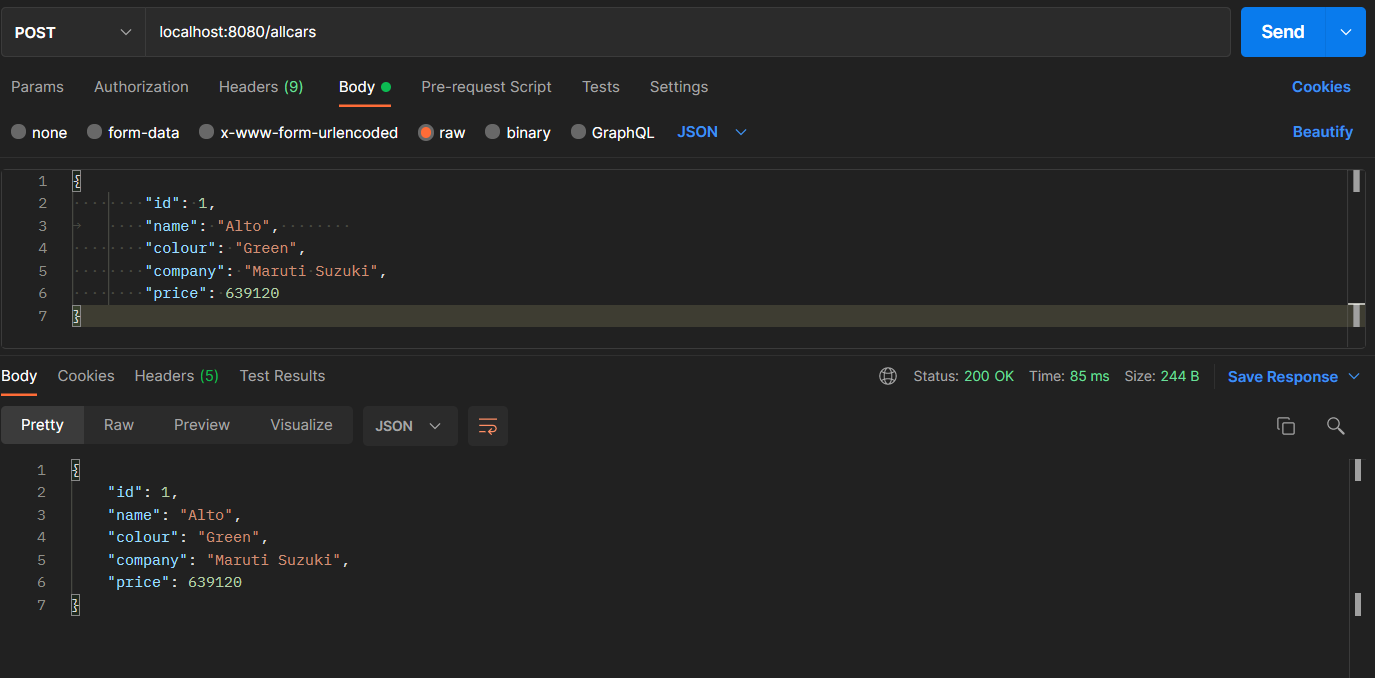
Task: Open the Tests tab
Action: point(600,87)
